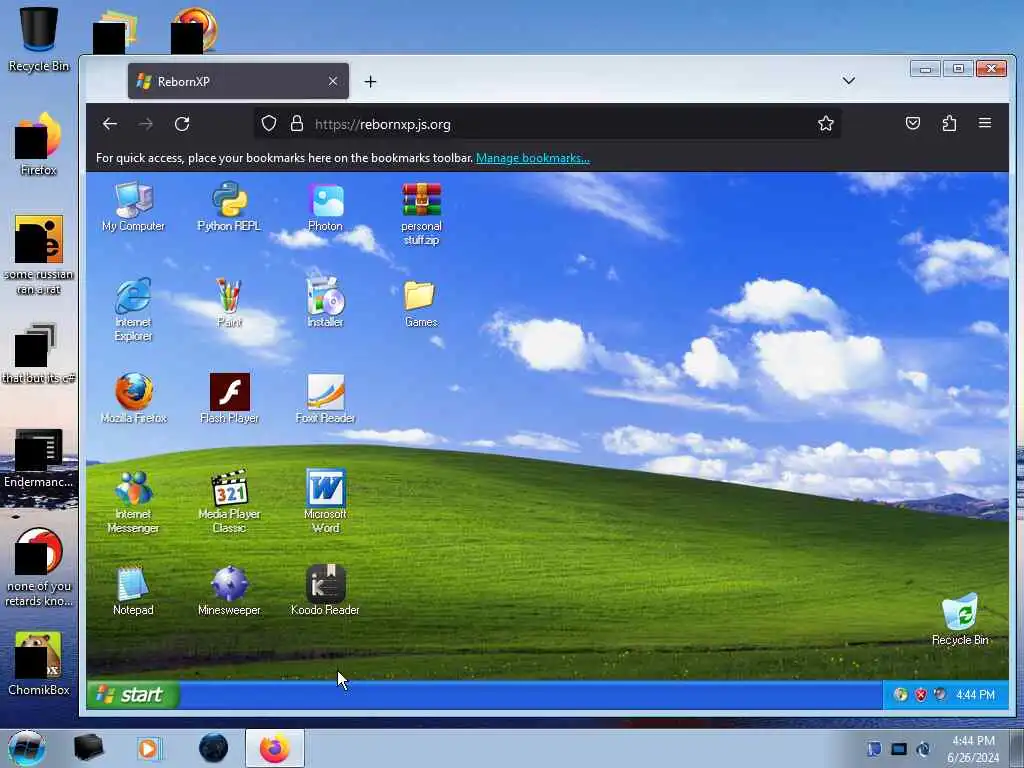The height and width of the screenshot is (768, 1024).
Task: Open media player taskbar icon
Action: pyautogui.click(x=149, y=748)
